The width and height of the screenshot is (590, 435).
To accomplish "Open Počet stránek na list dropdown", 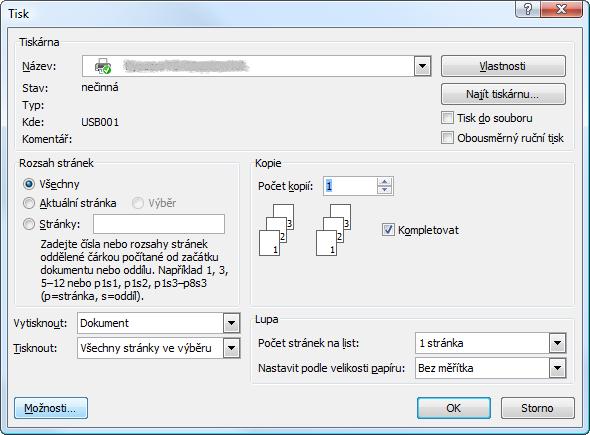I will pos(557,343).
